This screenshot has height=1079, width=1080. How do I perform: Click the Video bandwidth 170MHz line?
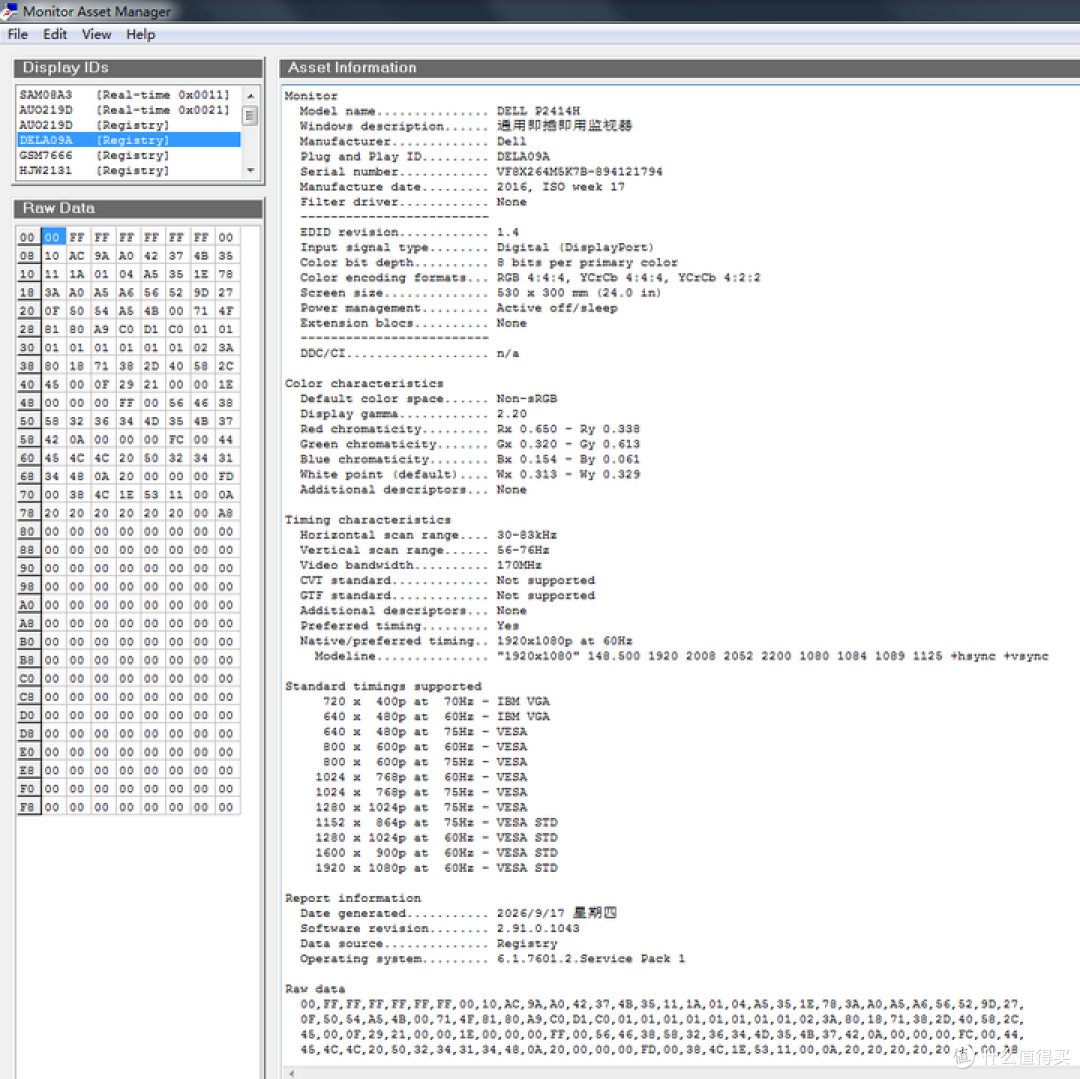click(x=421, y=565)
